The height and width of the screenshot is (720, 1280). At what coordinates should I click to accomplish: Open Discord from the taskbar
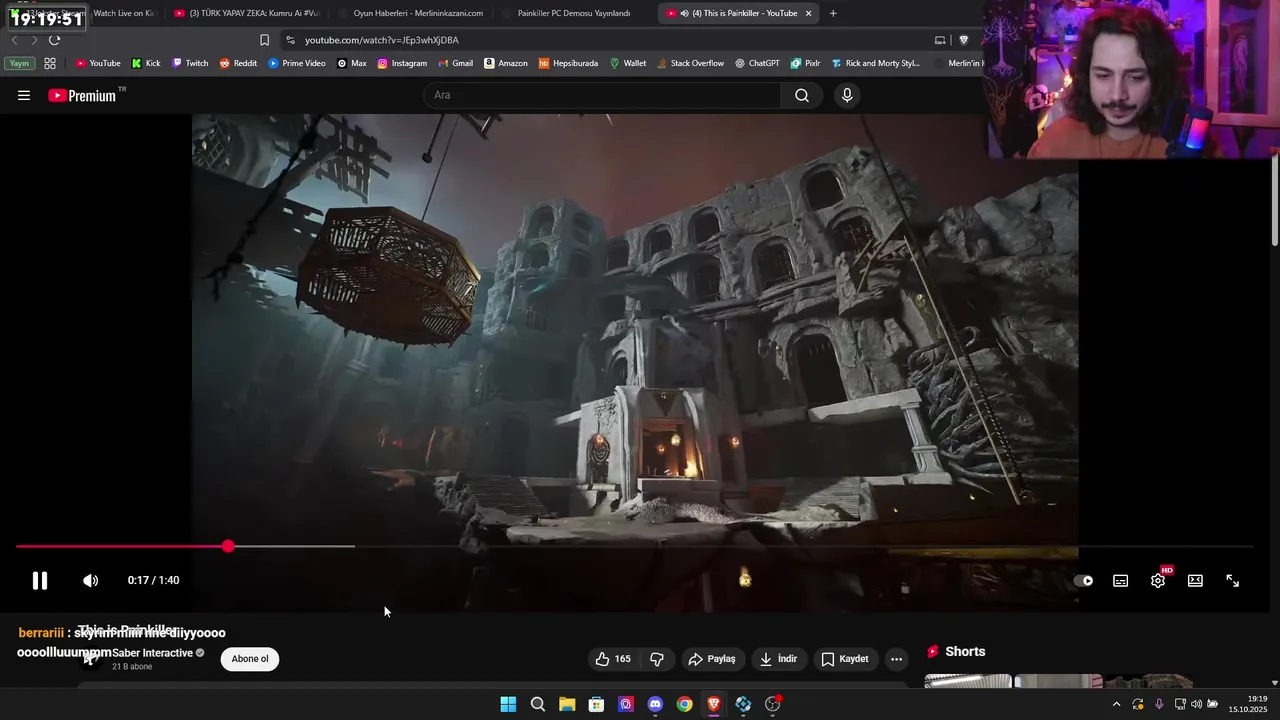pos(655,704)
